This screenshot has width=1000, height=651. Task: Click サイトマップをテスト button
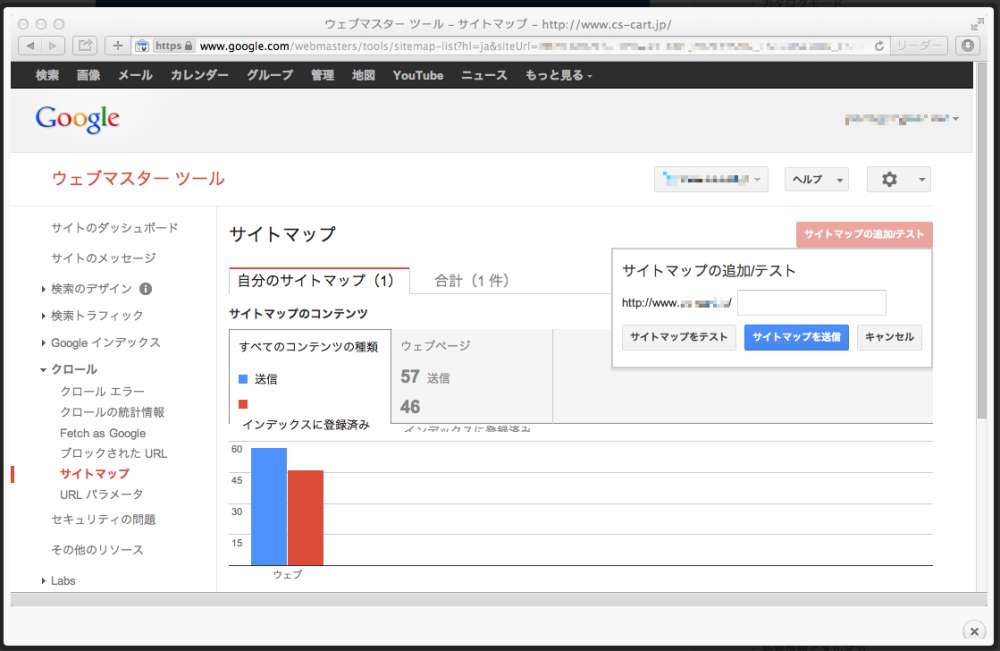pyautogui.click(x=678, y=337)
